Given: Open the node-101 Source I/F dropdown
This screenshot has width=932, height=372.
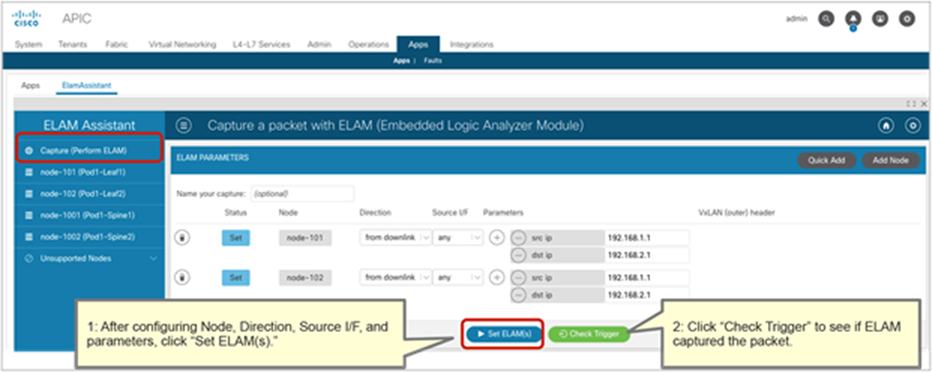Looking at the screenshot, I should pos(458,238).
